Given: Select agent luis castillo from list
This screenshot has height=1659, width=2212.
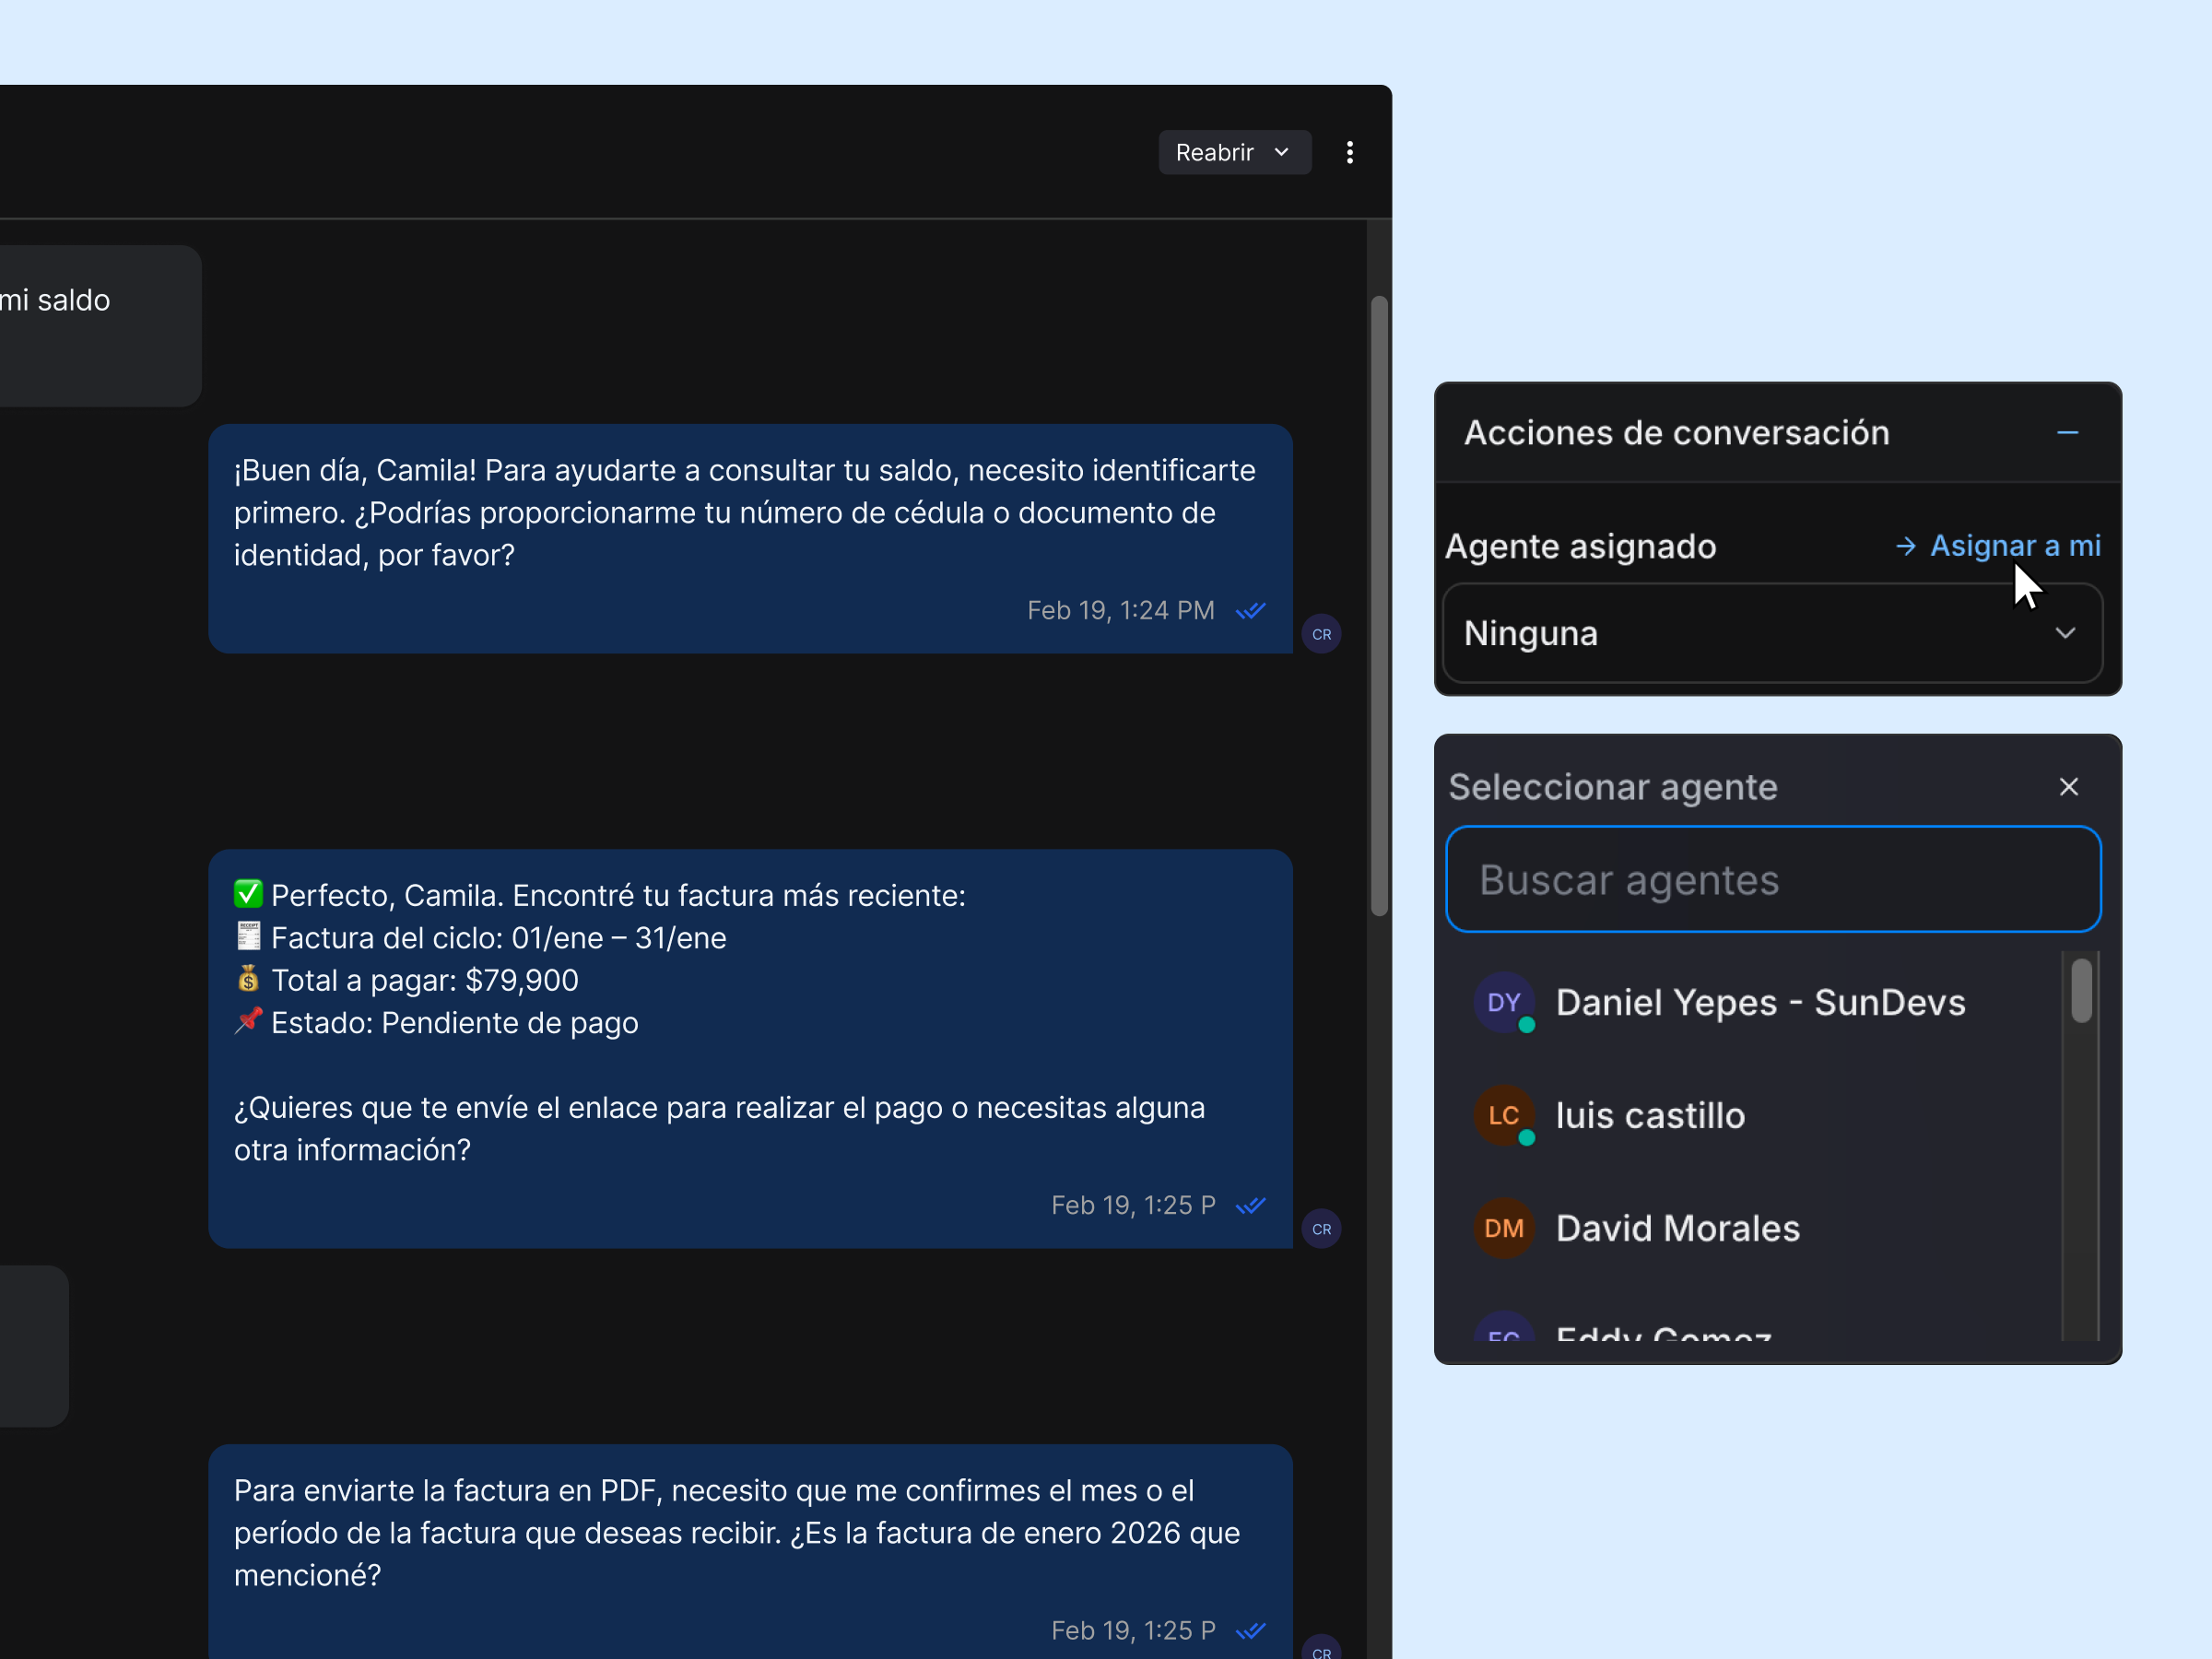Looking at the screenshot, I should (1650, 1116).
